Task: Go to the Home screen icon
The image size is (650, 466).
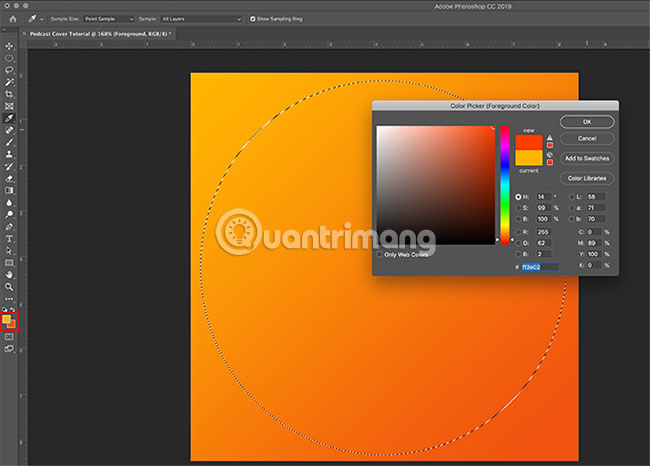Action: 13,19
